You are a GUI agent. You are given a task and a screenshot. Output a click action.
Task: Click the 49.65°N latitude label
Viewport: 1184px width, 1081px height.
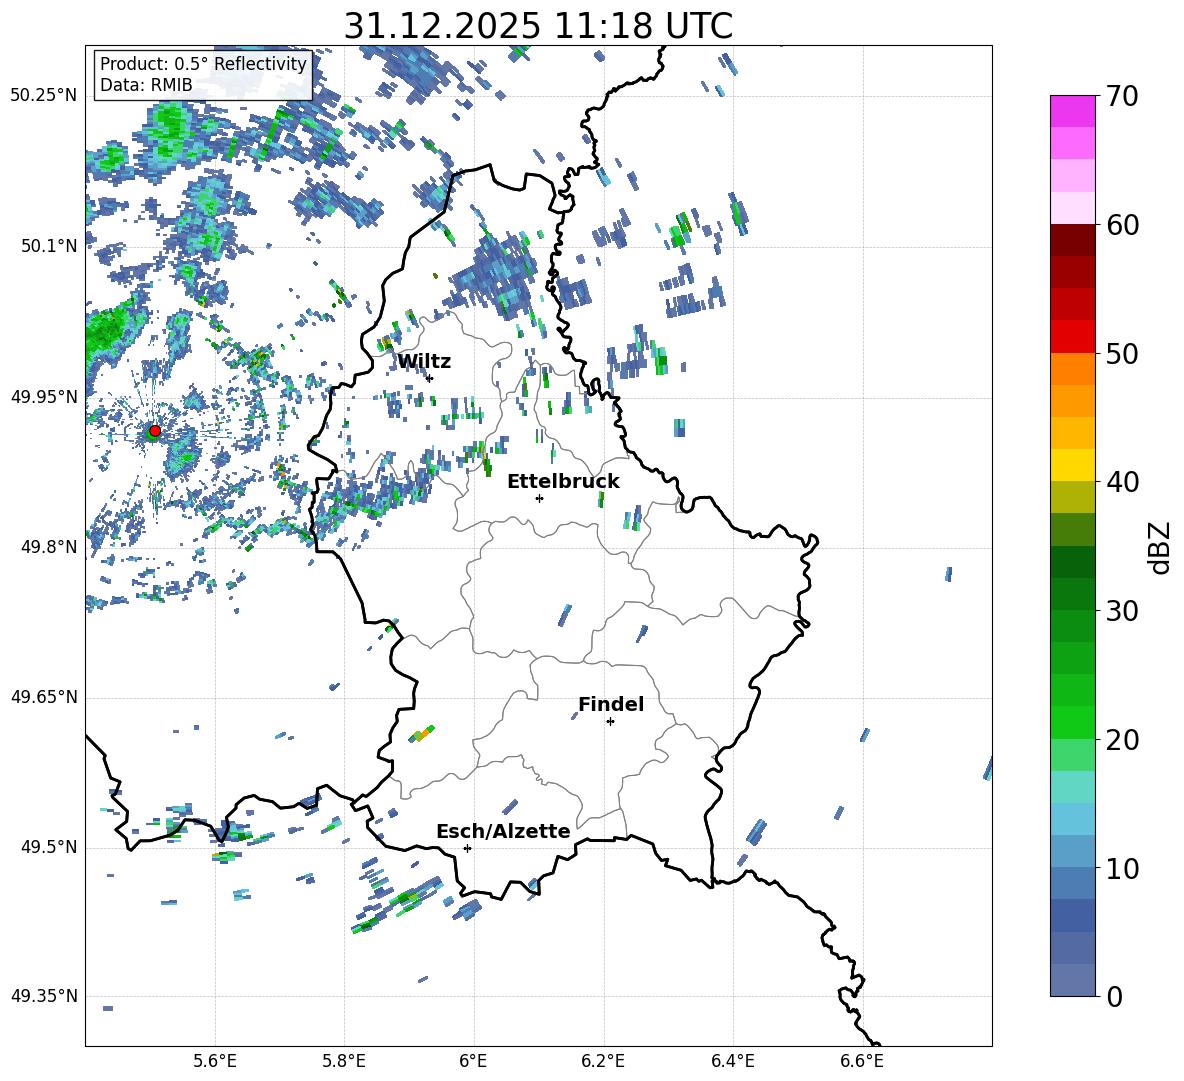pyautogui.click(x=45, y=697)
